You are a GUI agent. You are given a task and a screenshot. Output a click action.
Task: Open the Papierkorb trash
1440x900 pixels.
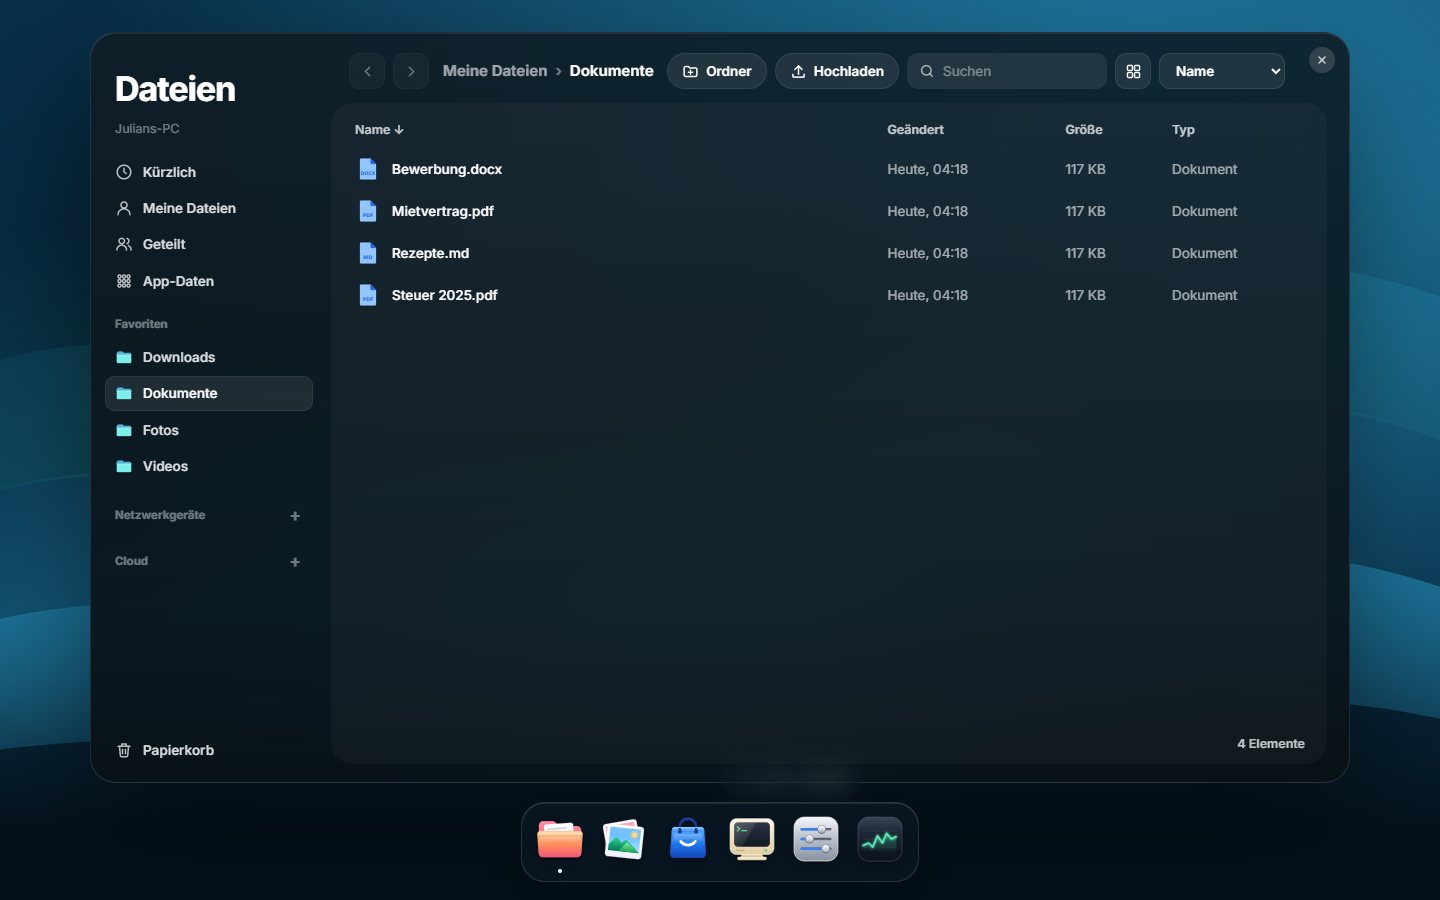pos(209,750)
